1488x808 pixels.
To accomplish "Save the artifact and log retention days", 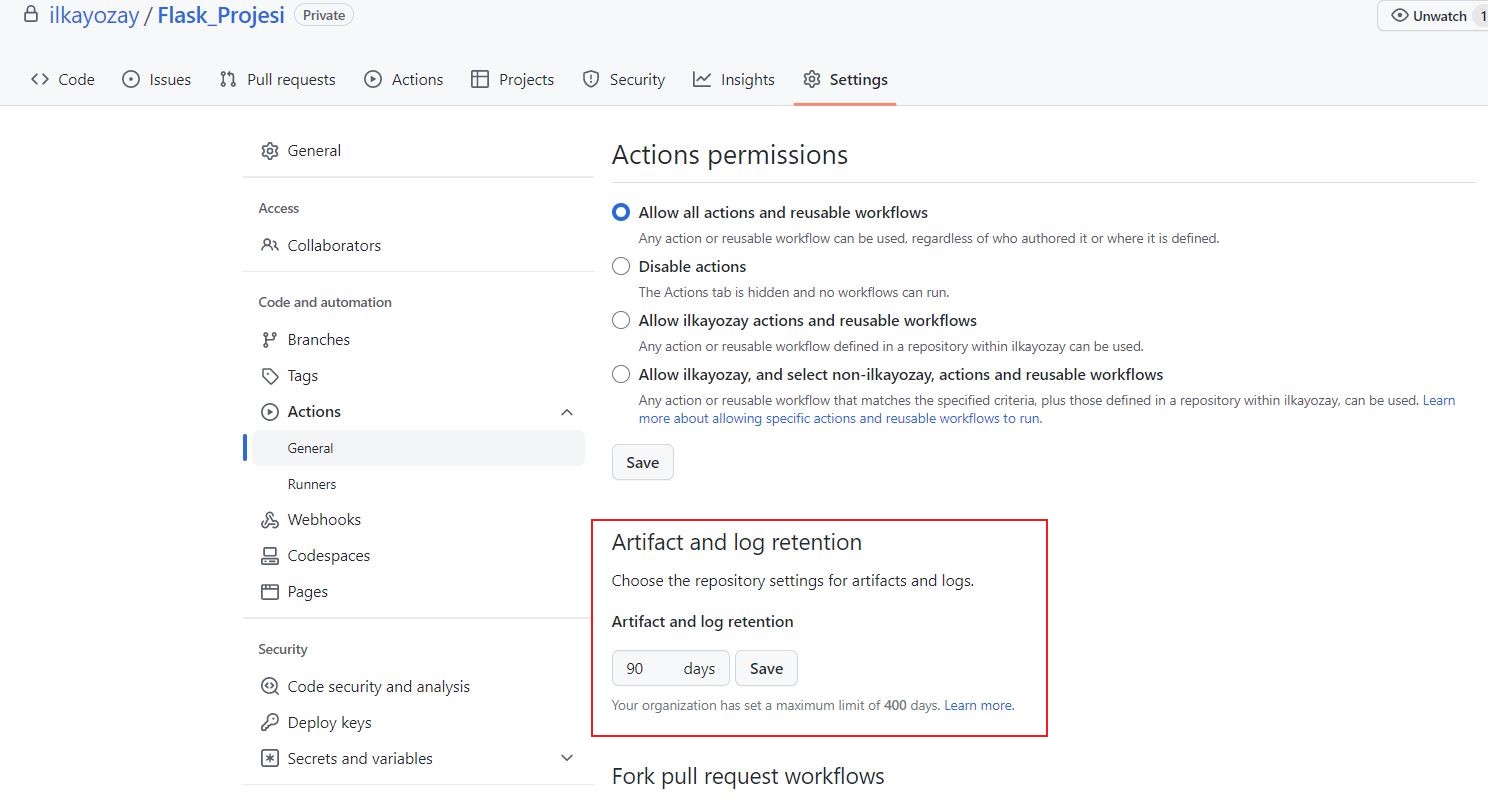I will (766, 669).
